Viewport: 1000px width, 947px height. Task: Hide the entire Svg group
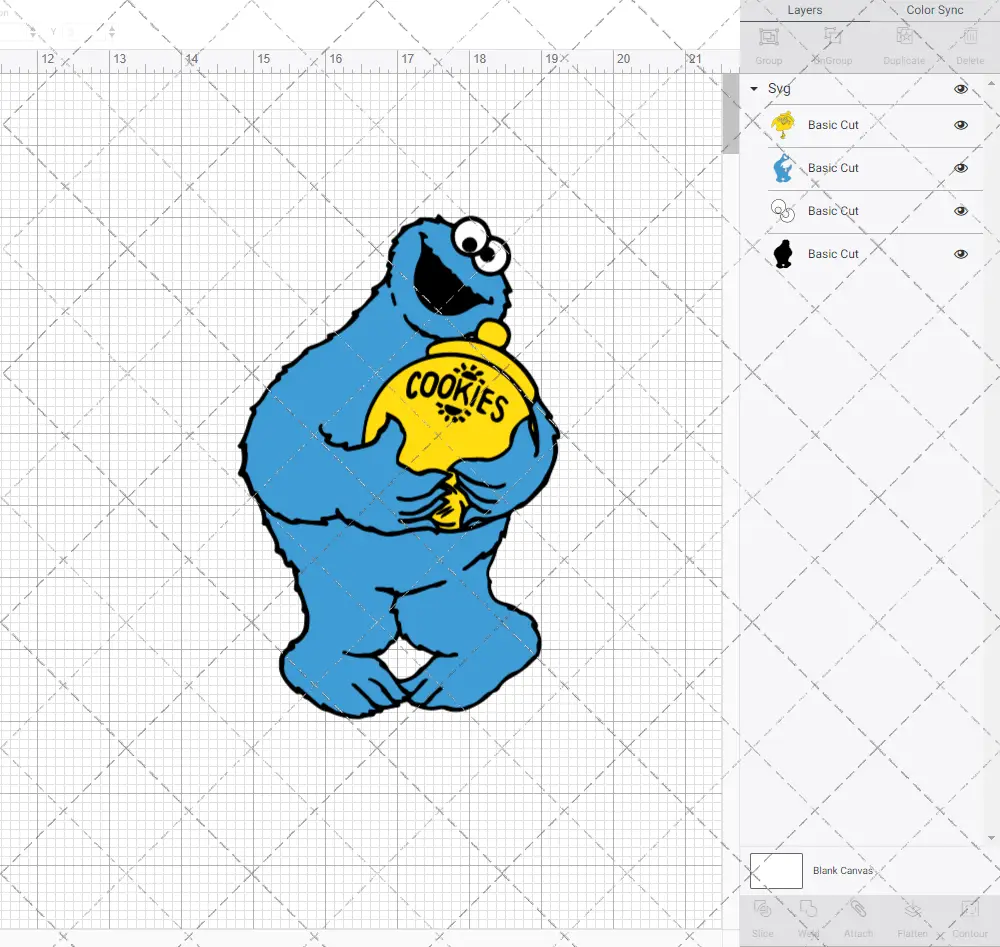coord(960,89)
